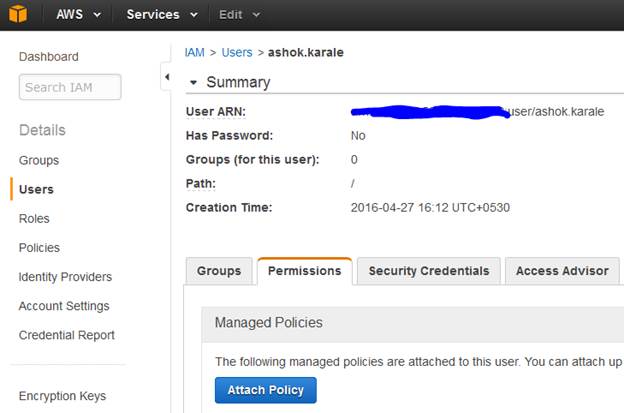
Task: Click the IAM breadcrumb link
Action: [x=196, y=51]
